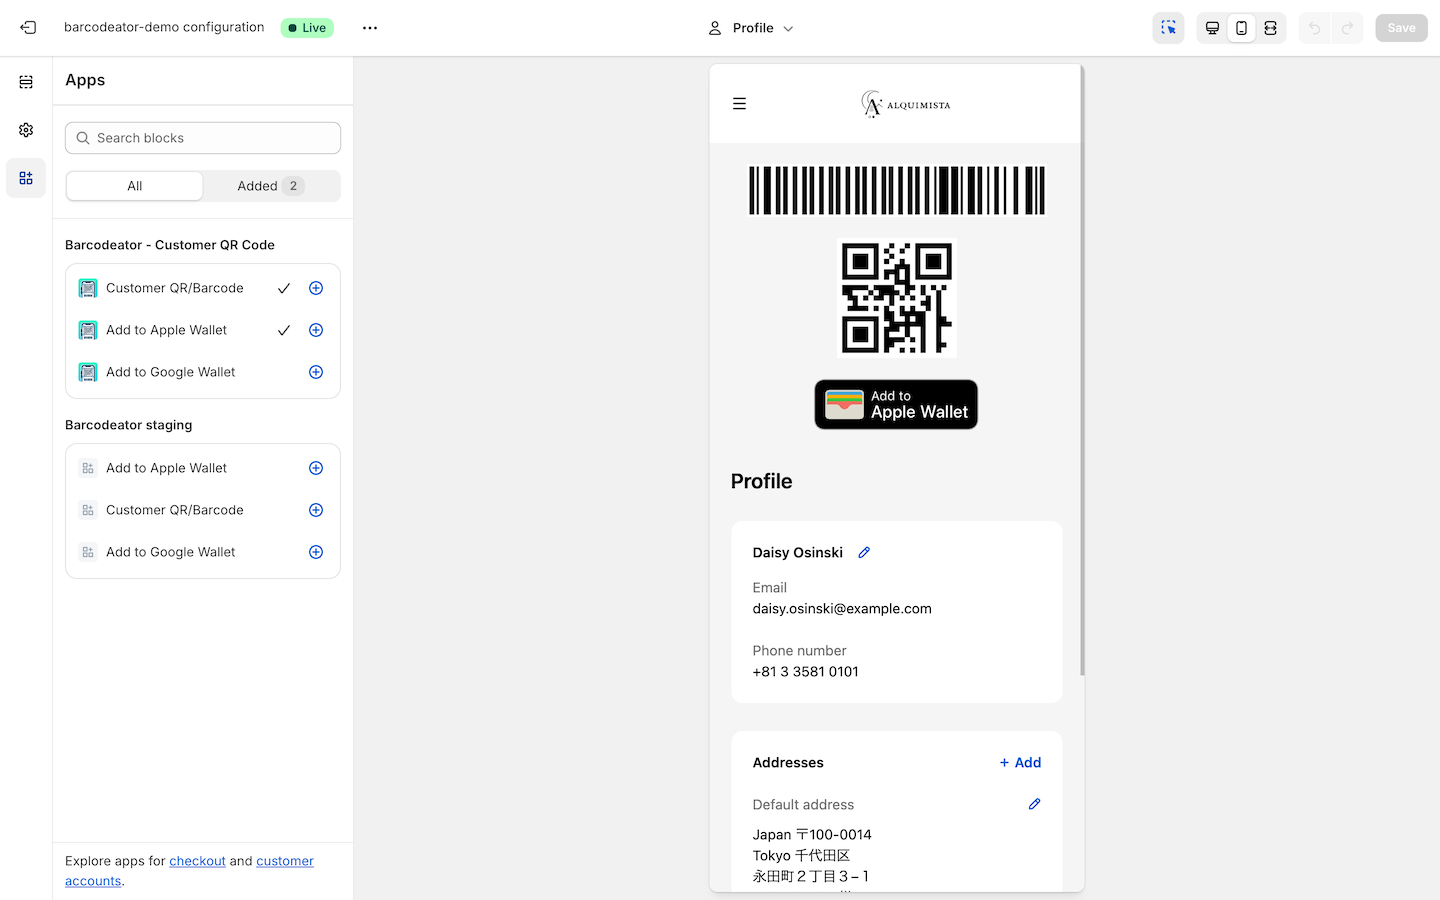Screen dimensions: 1440x900
Task: Click Add address link
Action: tap(1020, 763)
